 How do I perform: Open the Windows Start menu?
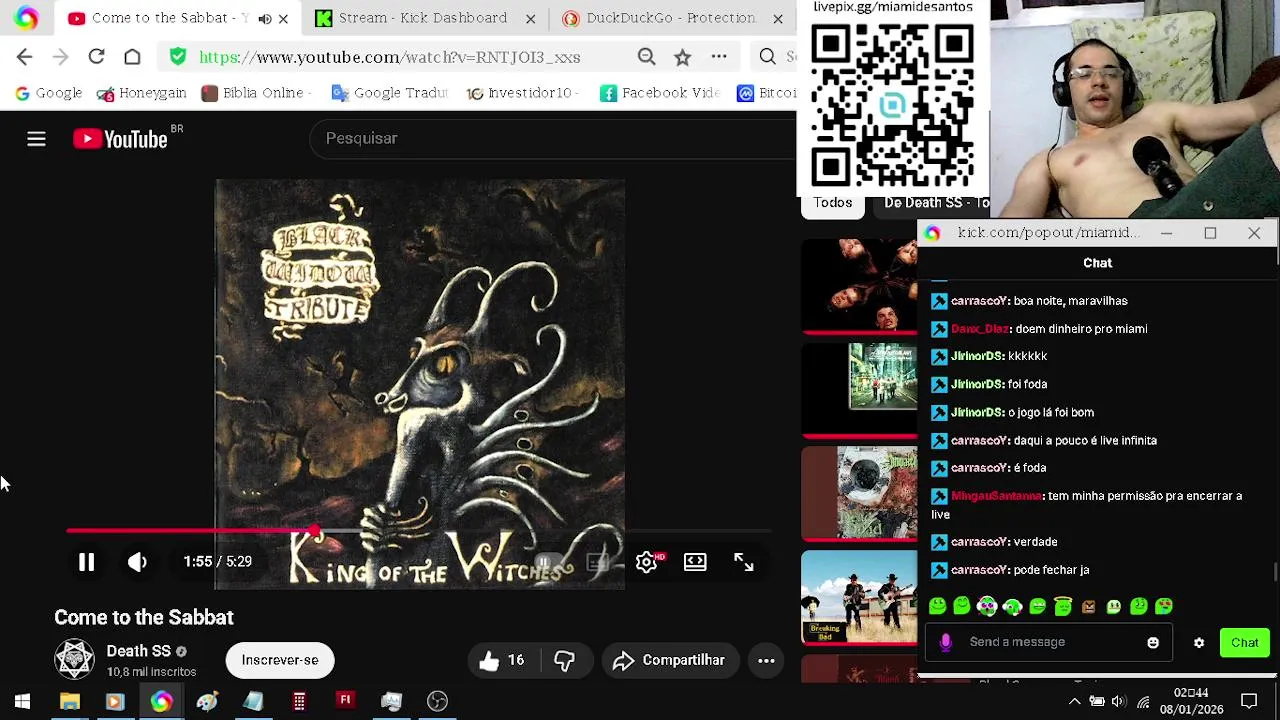coord(22,701)
